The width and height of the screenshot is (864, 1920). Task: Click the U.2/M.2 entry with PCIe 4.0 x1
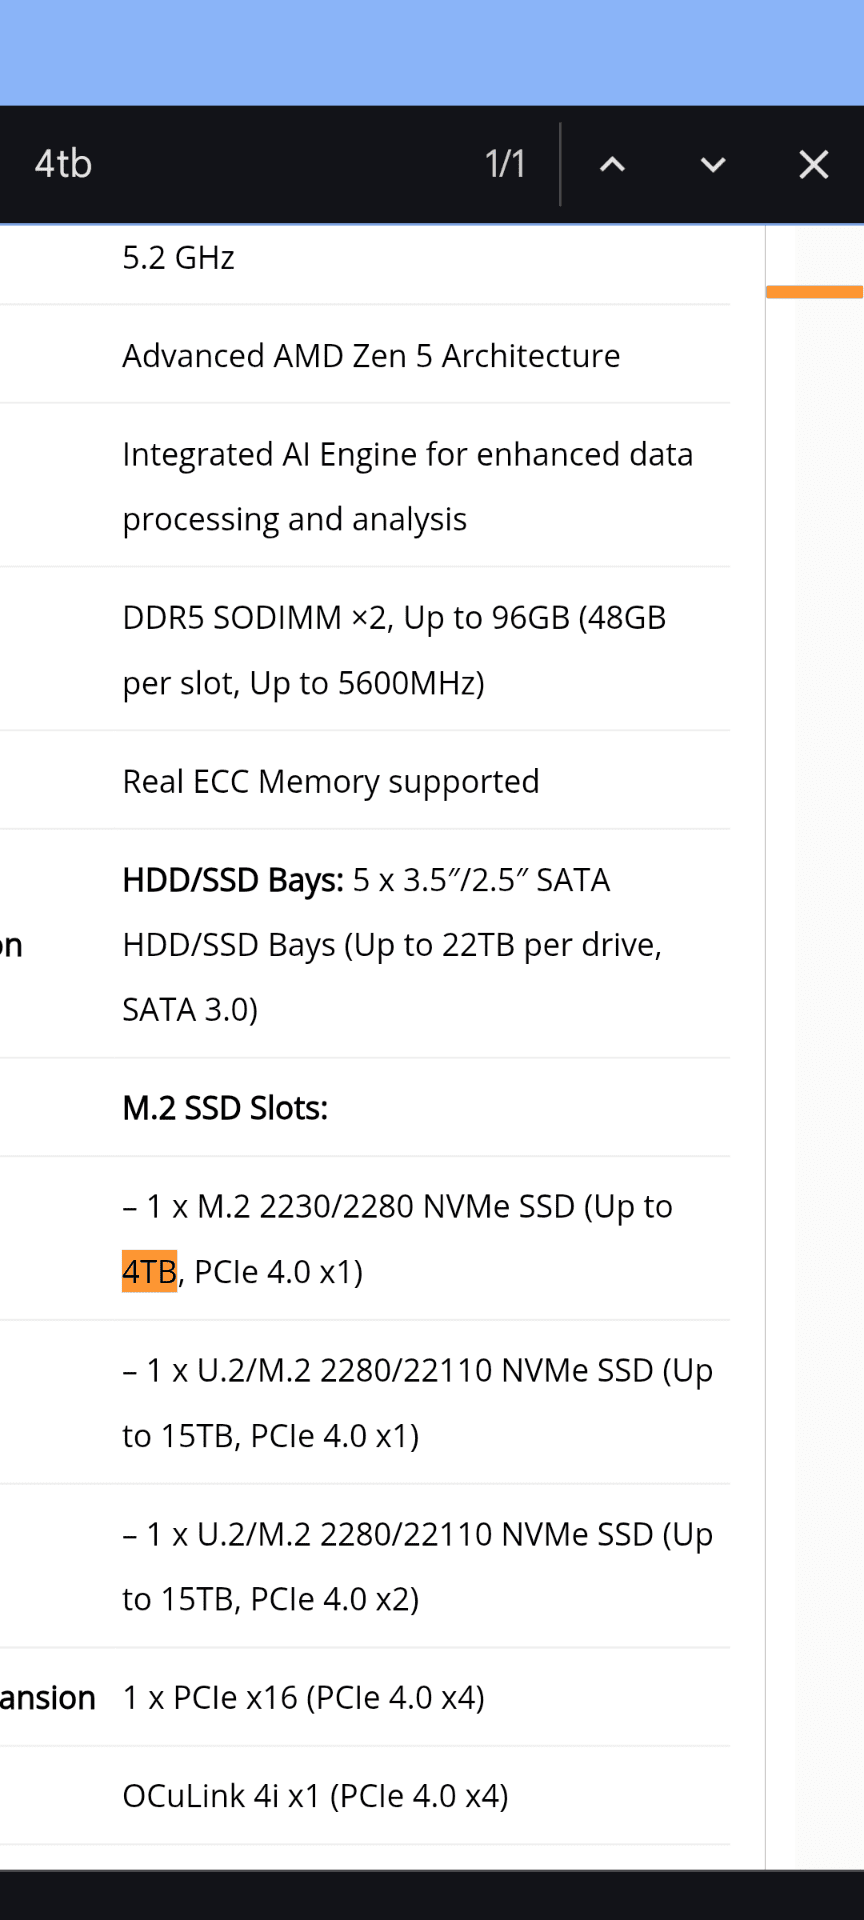[x=417, y=1402]
